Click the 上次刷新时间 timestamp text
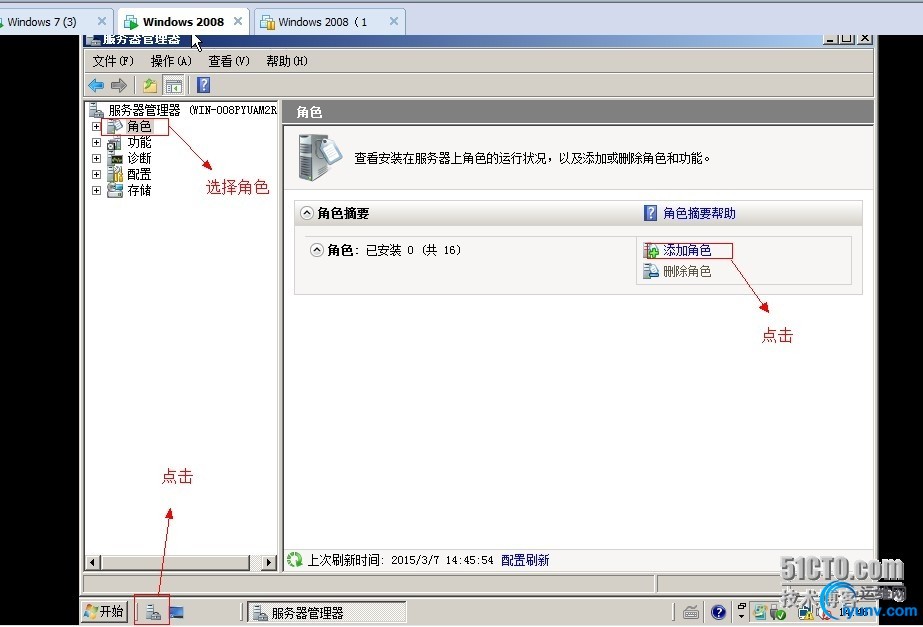 click(x=400, y=560)
